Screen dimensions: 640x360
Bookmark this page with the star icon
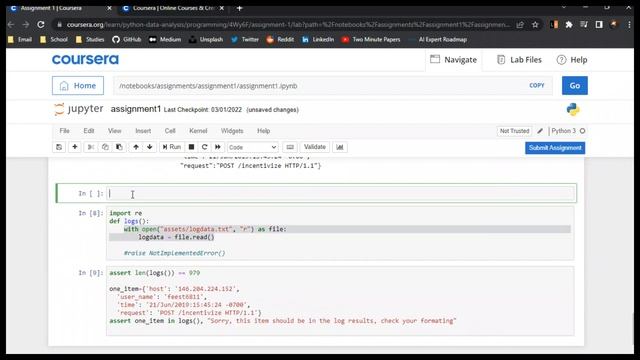(x=535, y=25)
